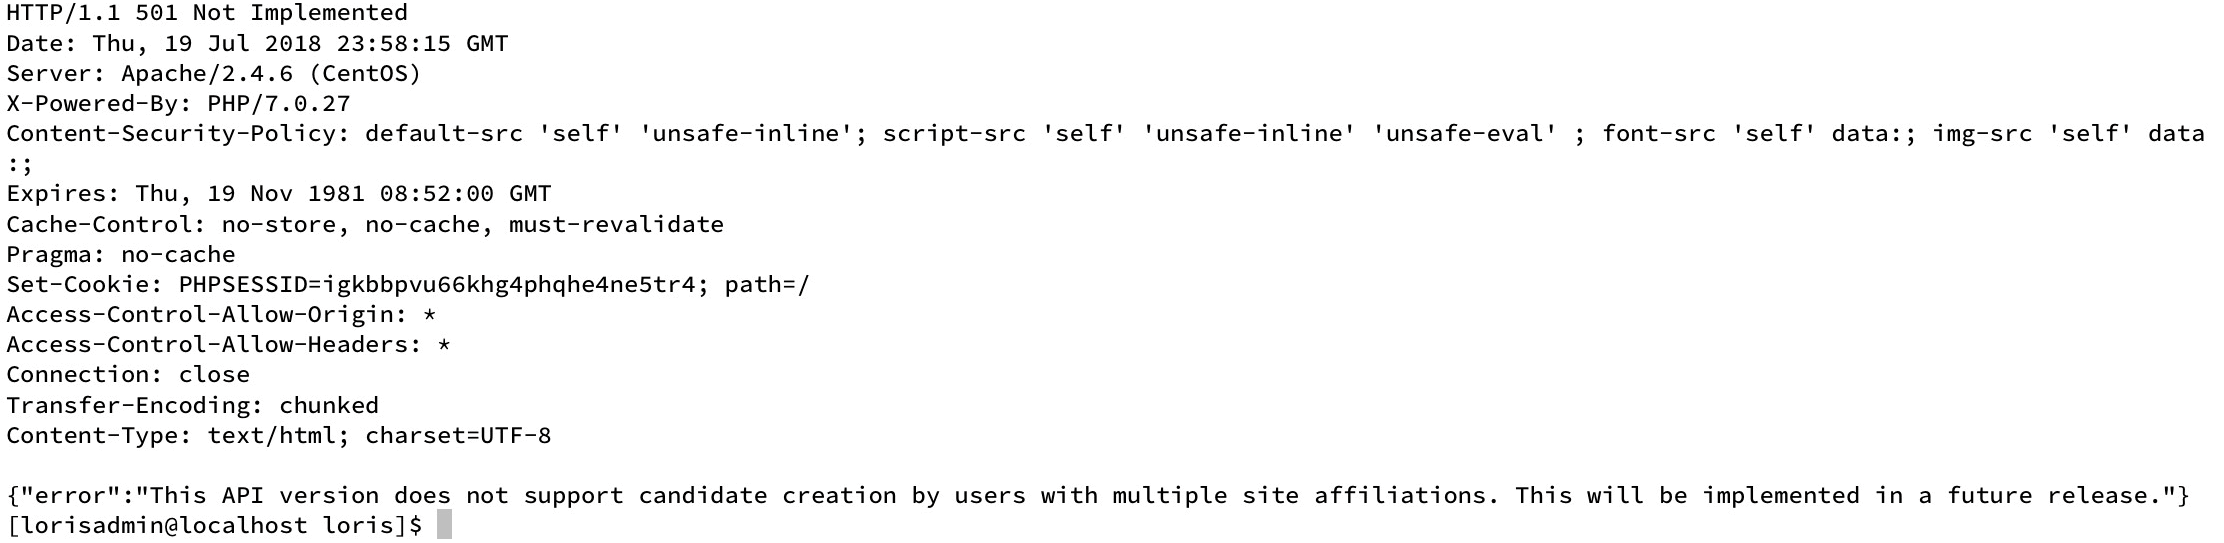
Task: Click the X-Powered-By: PHP/7.0.27 line
Action: pos(178,103)
